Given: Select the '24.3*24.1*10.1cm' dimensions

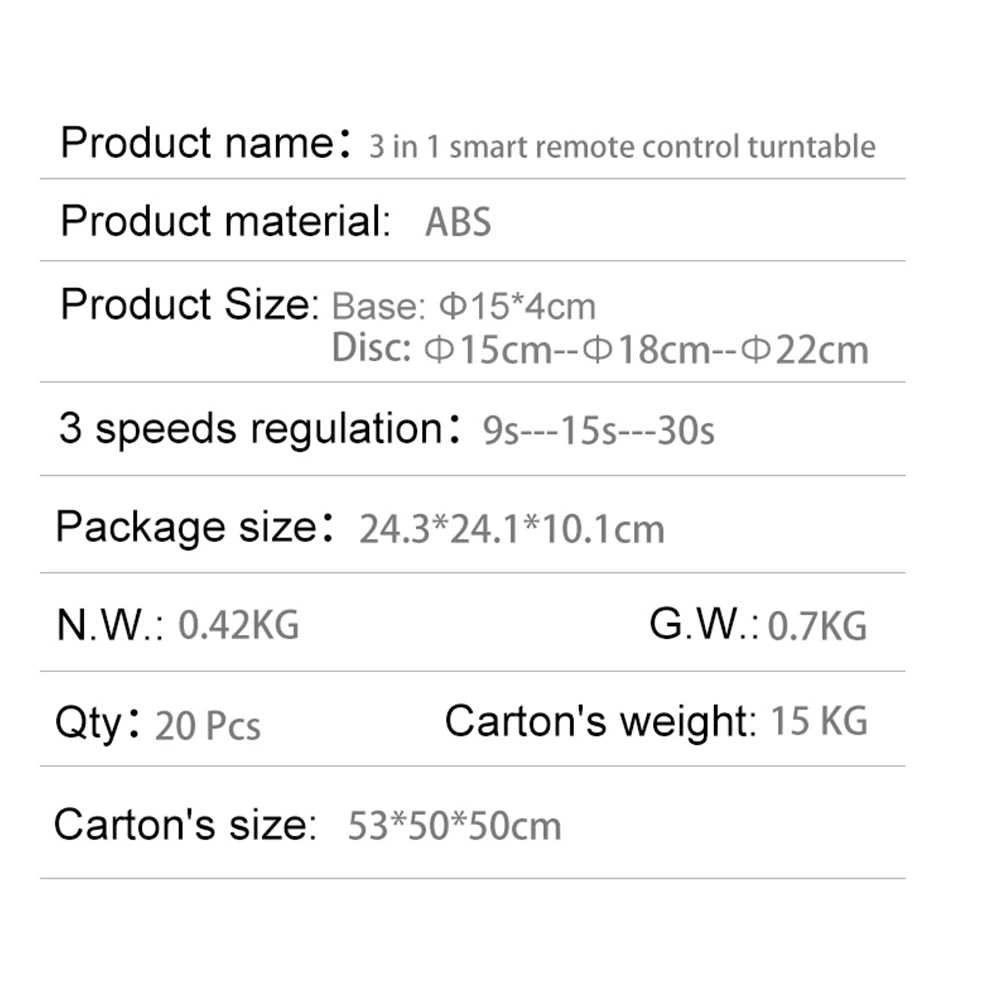Looking at the screenshot, I should [x=512, y=529].
